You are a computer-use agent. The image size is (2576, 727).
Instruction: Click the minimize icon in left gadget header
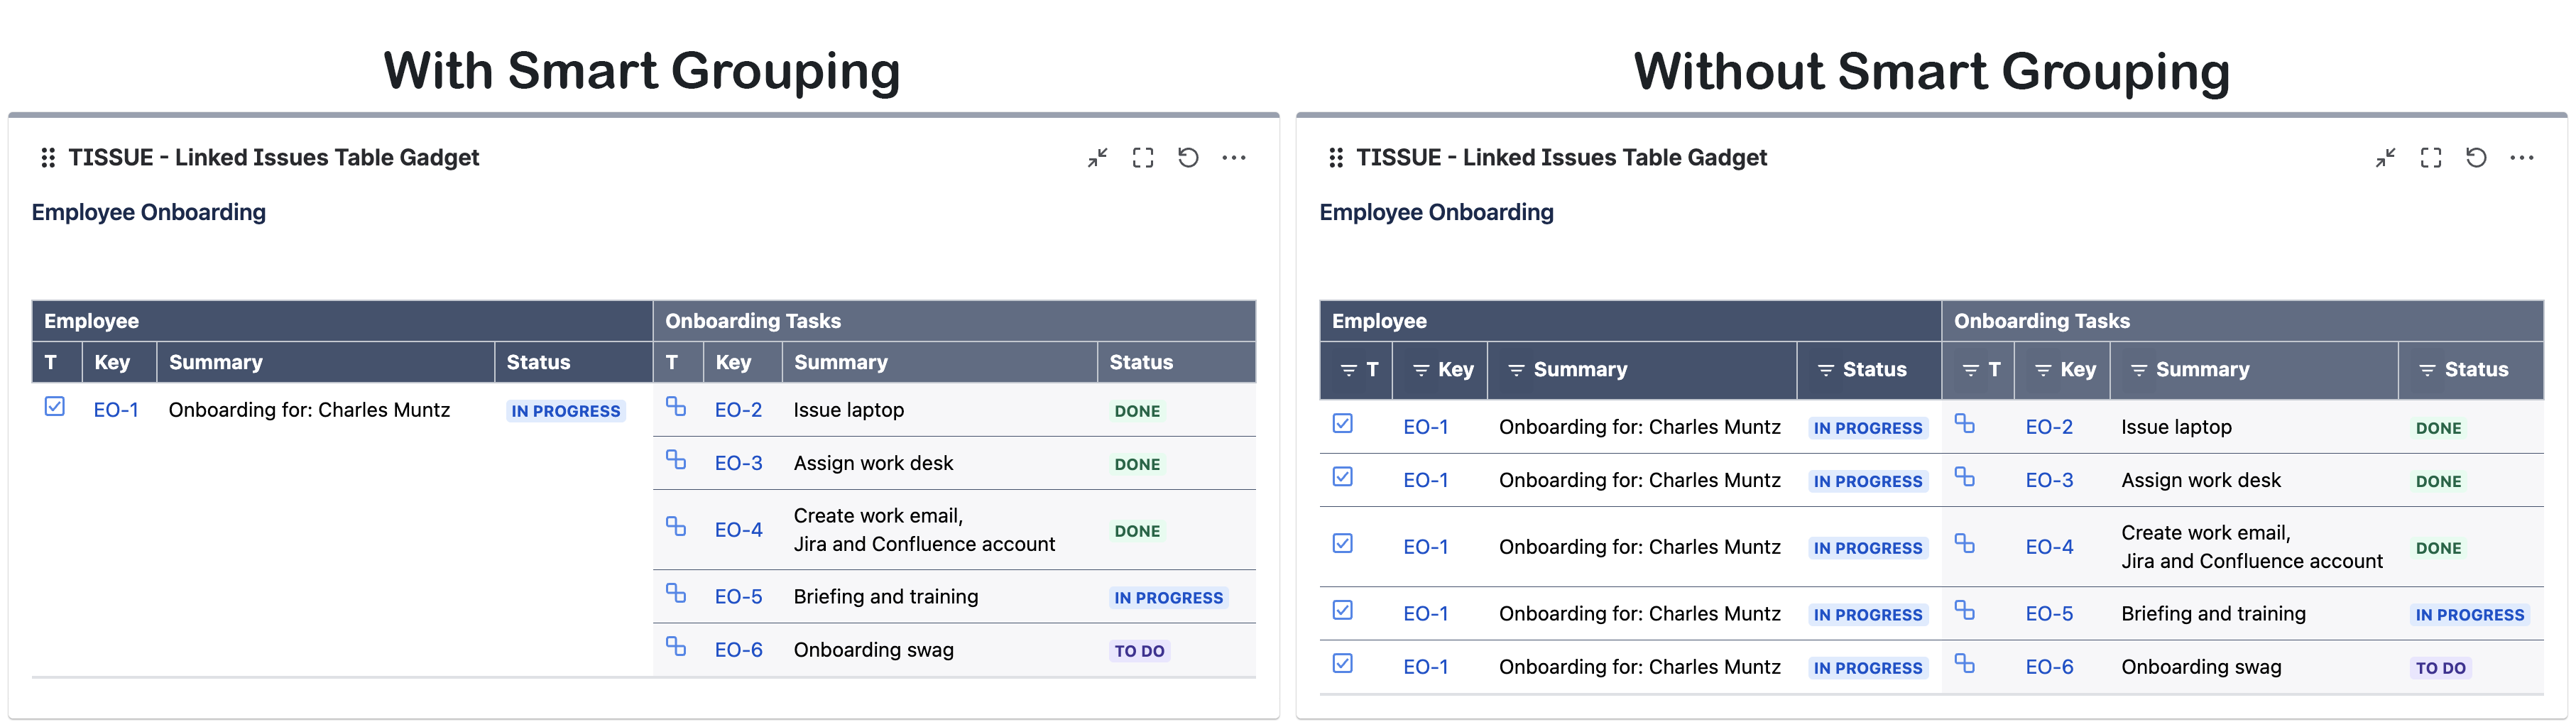(x=1097, y=158)
